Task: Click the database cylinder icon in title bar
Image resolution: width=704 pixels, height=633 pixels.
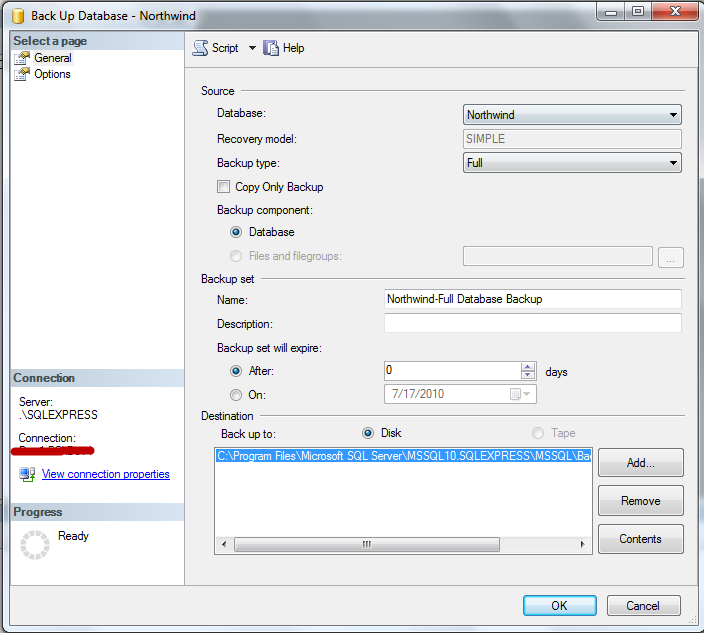Action: point(18,16)
